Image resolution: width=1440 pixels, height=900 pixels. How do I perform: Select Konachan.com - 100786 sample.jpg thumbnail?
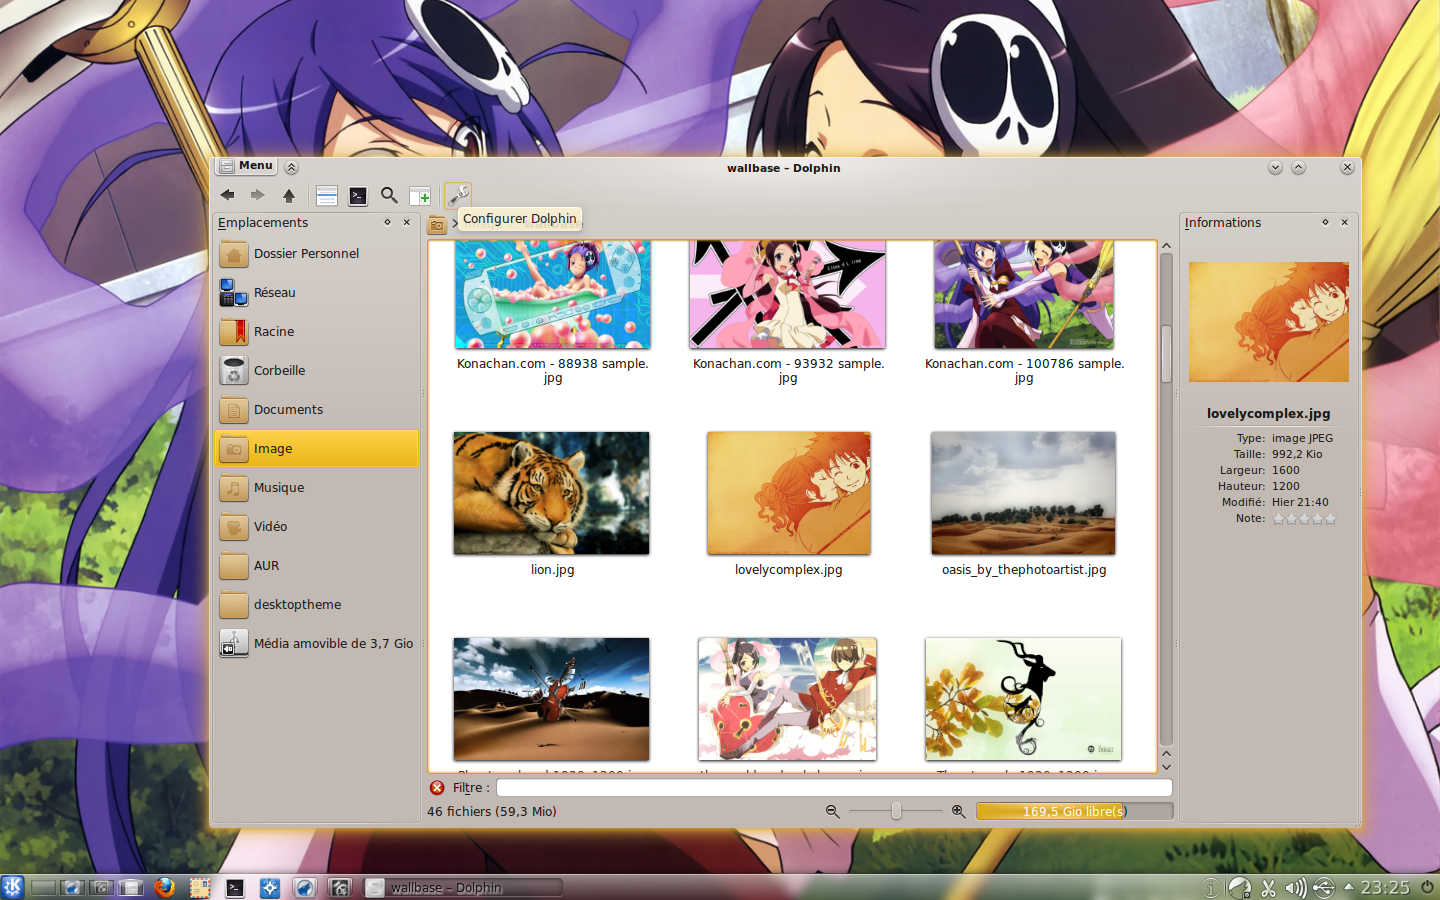1024,295
